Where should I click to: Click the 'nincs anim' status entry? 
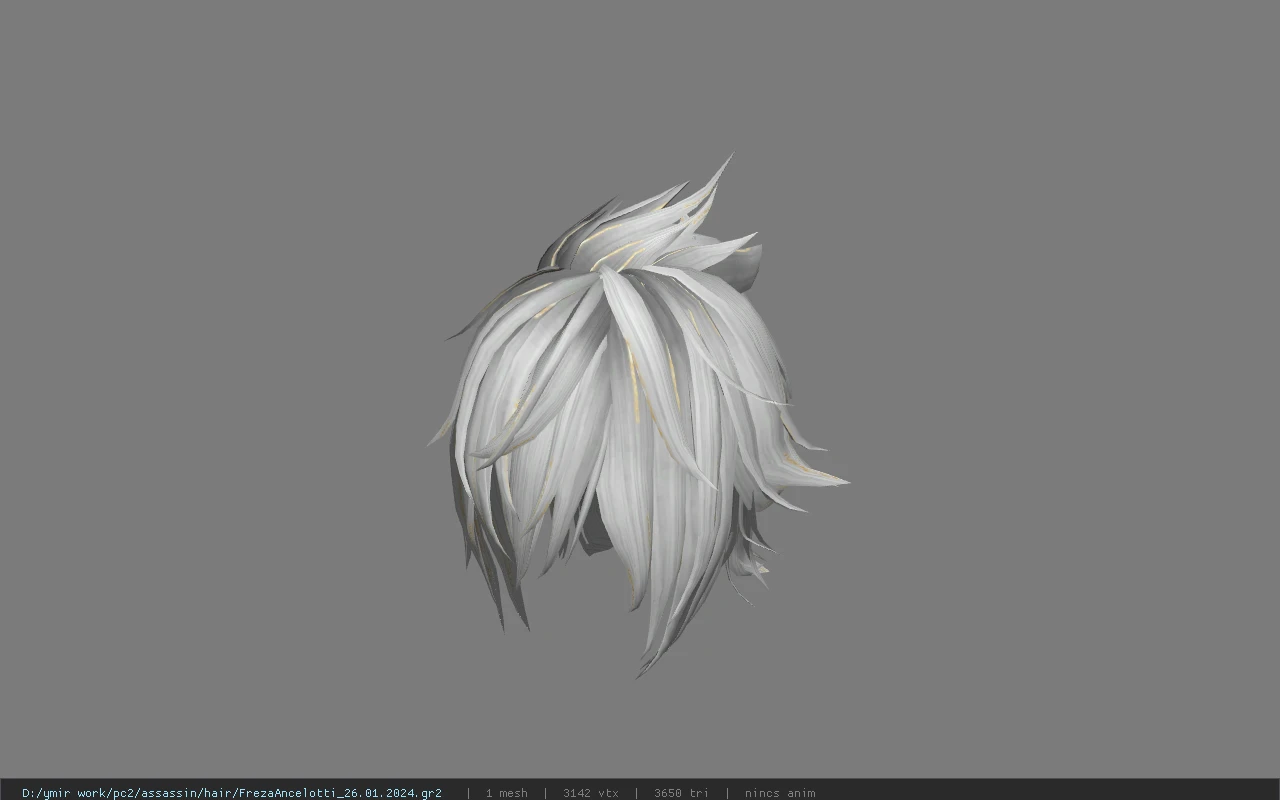779,792
